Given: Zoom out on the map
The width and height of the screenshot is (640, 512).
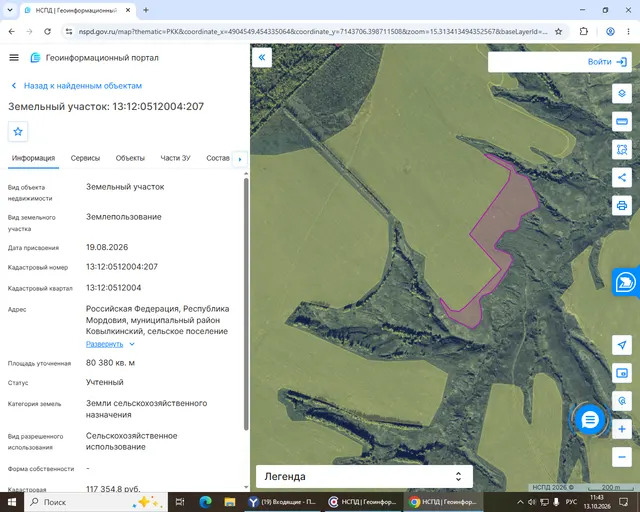Looking at the screenshot, I should [x=622, y=457].
